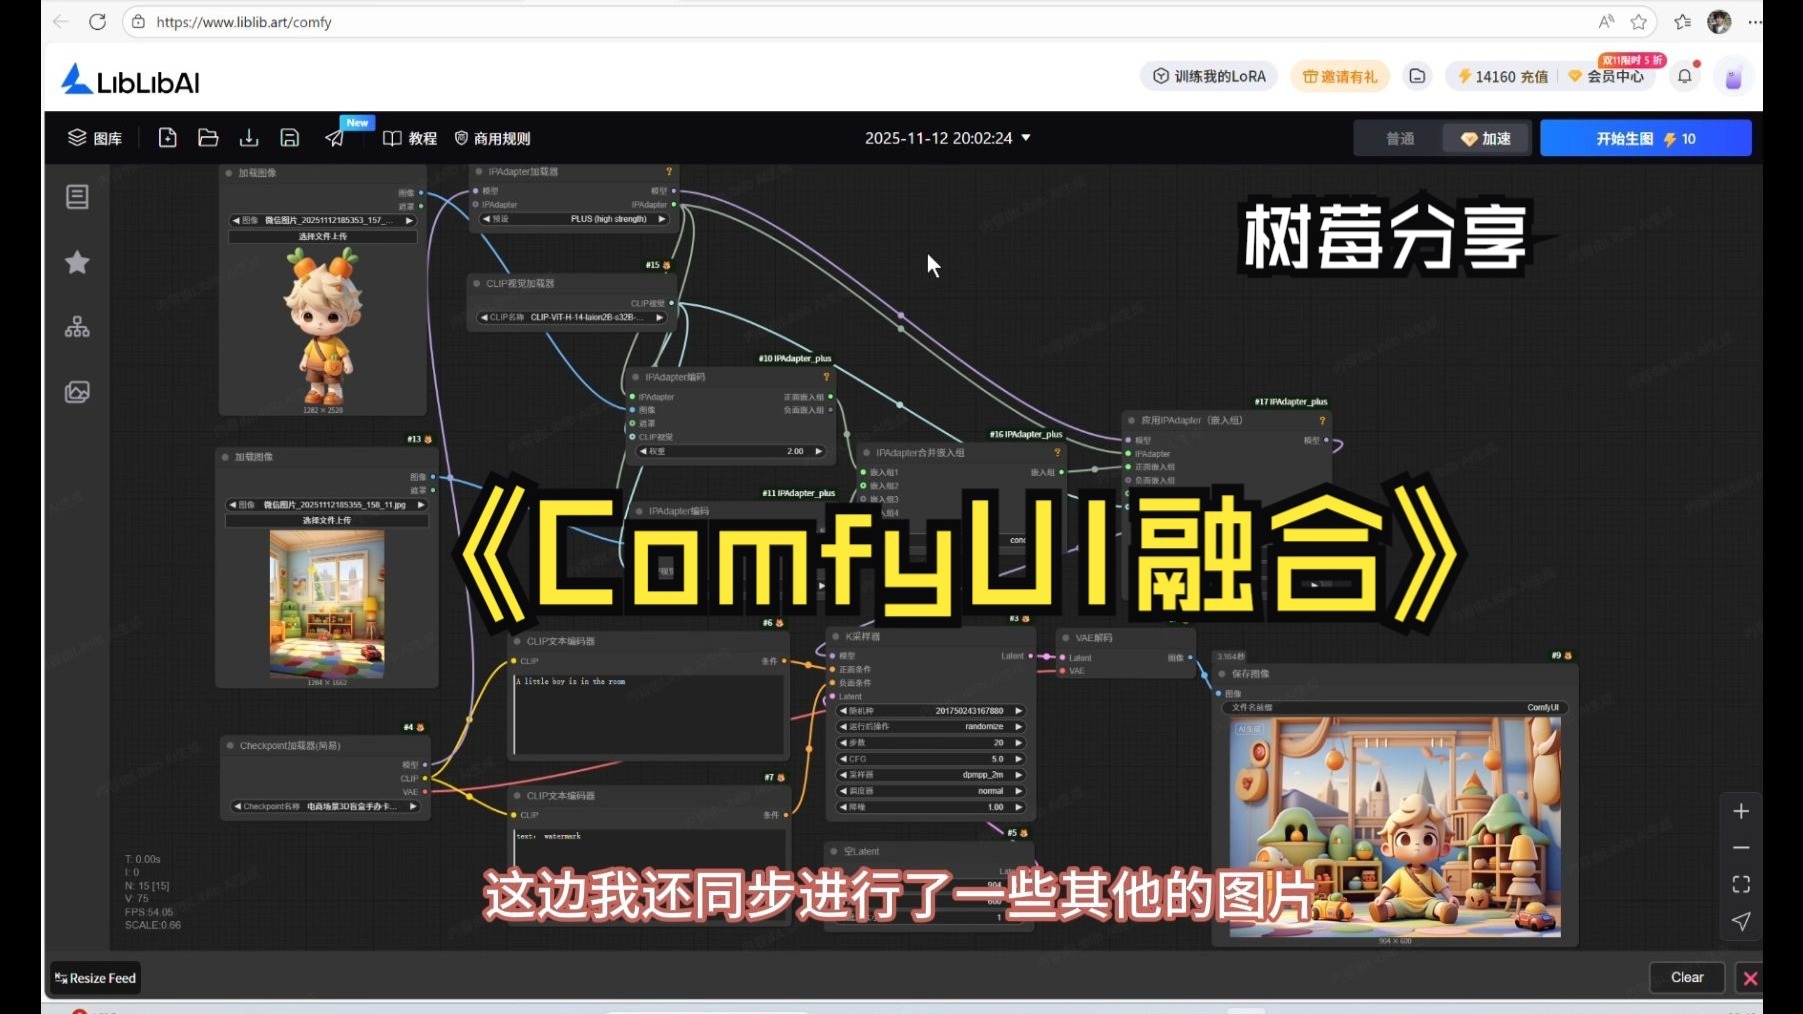Fit the canvas to view
The width and height of the screenshot is (1803, 1014).
click(1741, 884)
